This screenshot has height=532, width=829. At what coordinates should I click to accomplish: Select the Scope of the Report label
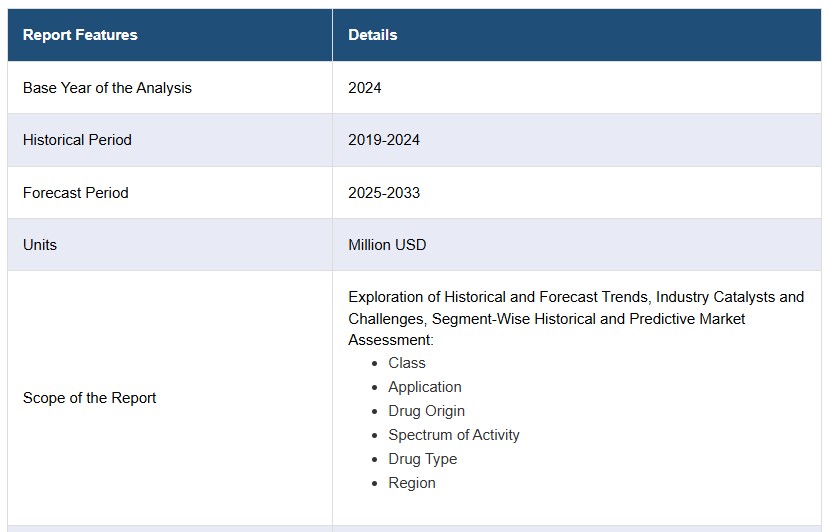(x=90, y=398)
